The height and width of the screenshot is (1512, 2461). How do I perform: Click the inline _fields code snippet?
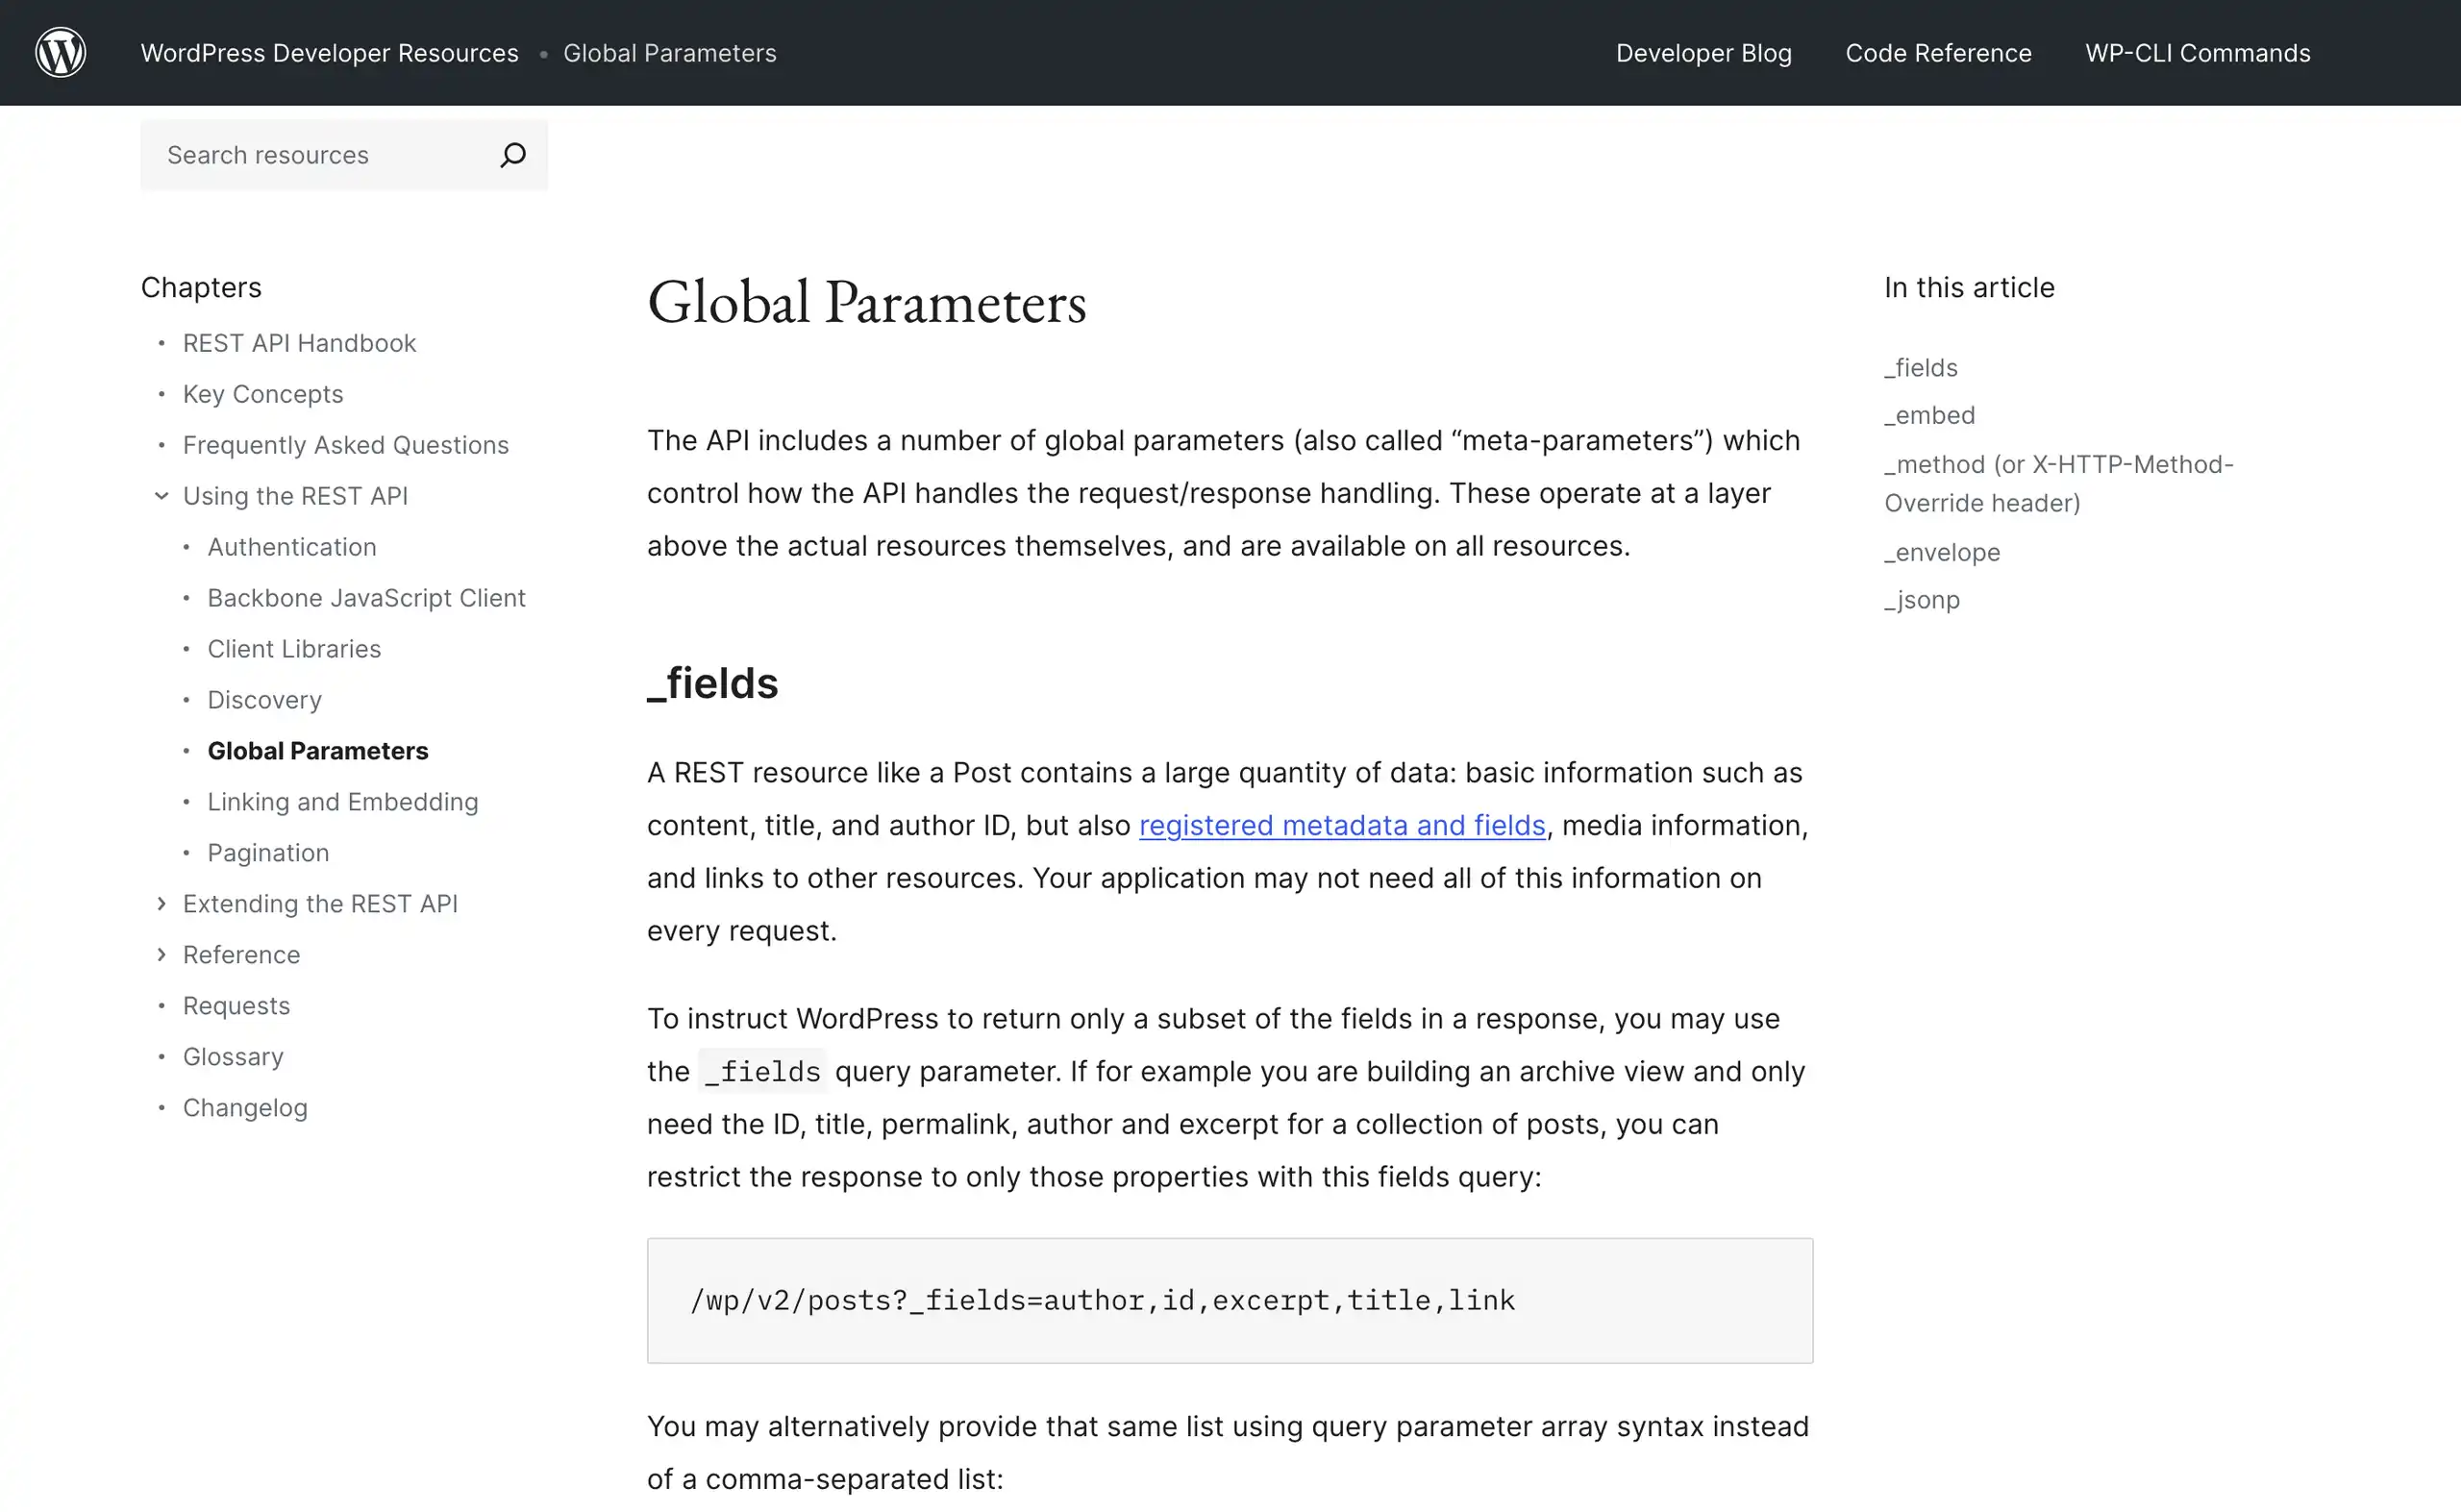click(762, 1072)
